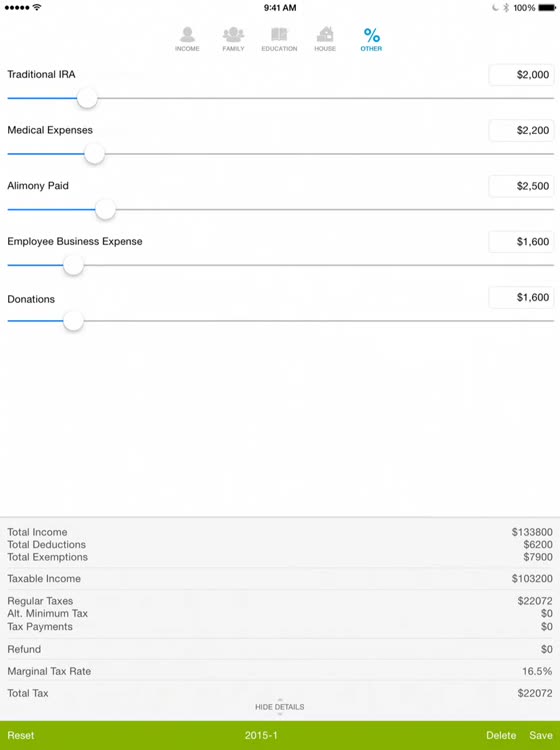This screenshot has height=750, width=560.
Task: Collapse the summary with Hide Details
Action: click(279, 706)
